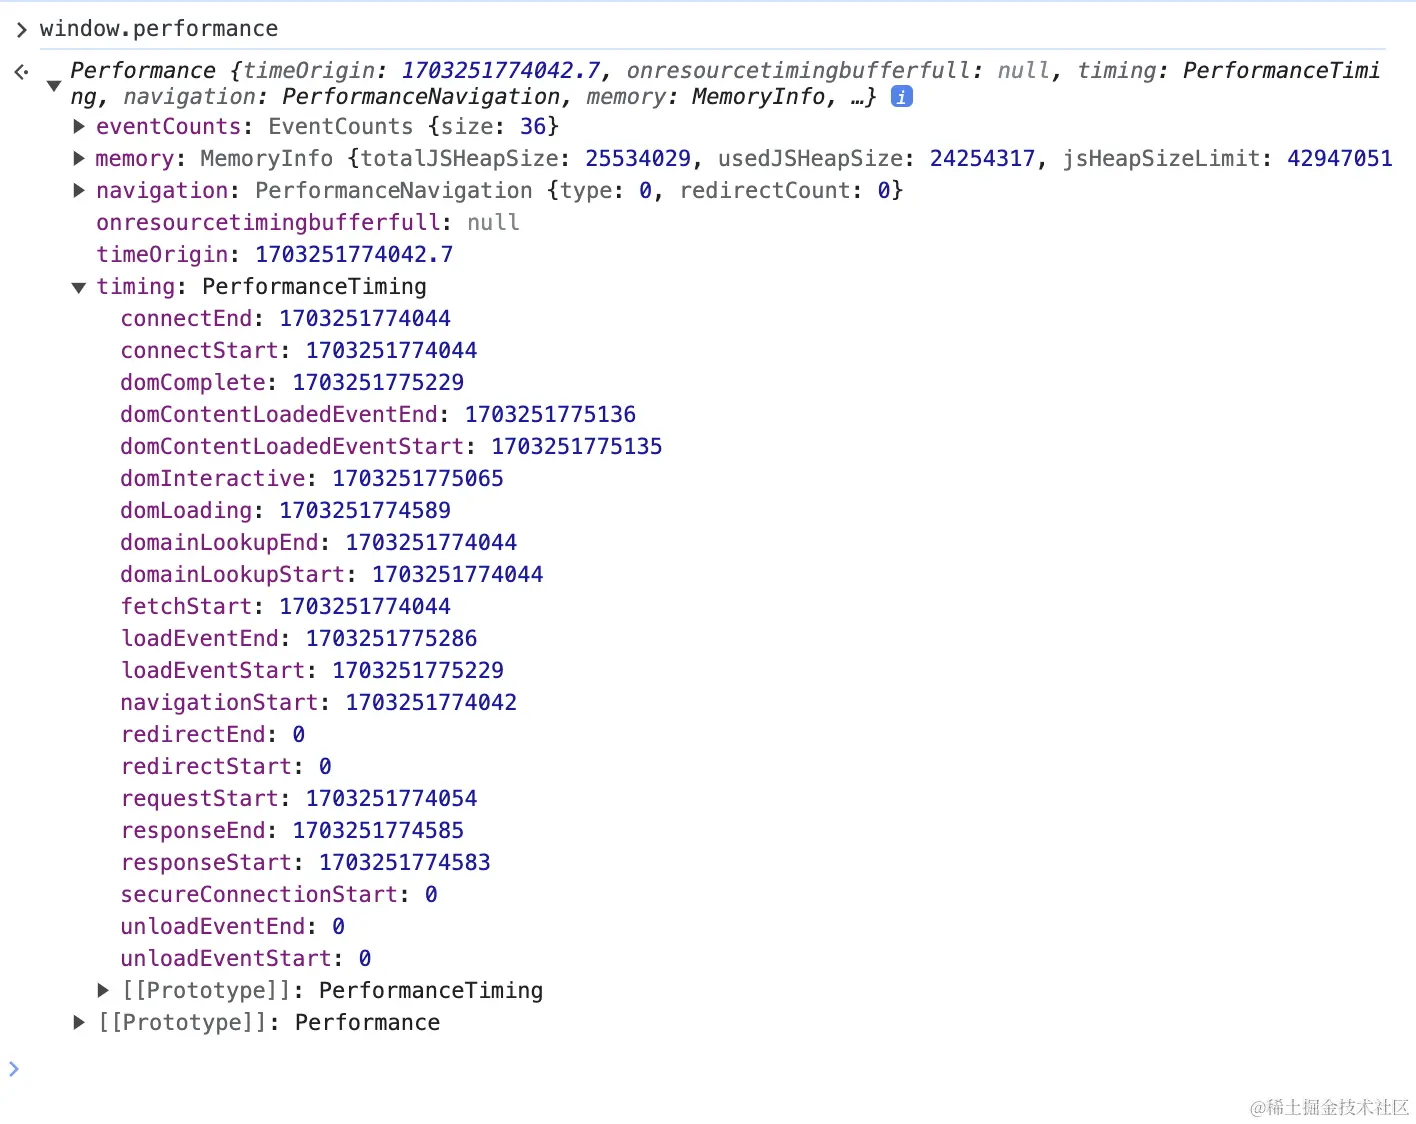Viewport: 1416px width, 1124px height.
Task: Select the domComplete value 1703251775229
Action: 378,382
